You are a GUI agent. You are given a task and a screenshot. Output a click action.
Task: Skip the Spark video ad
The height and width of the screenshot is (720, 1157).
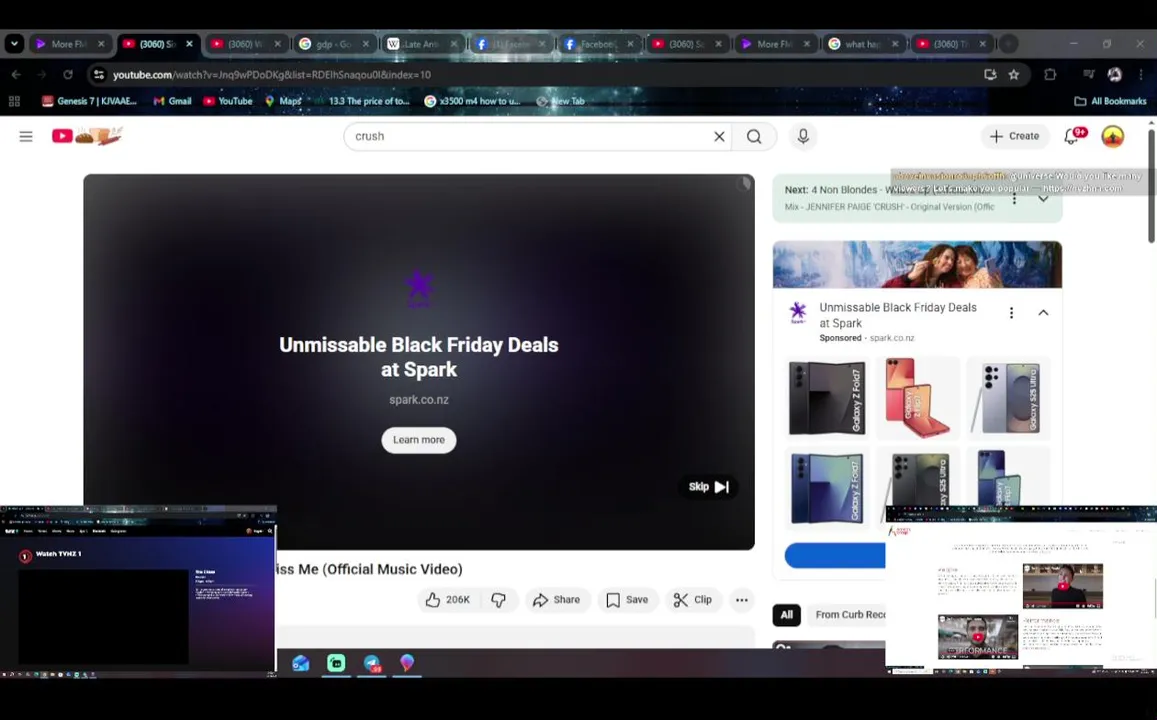pyautogui.click(x=708, y=487)
